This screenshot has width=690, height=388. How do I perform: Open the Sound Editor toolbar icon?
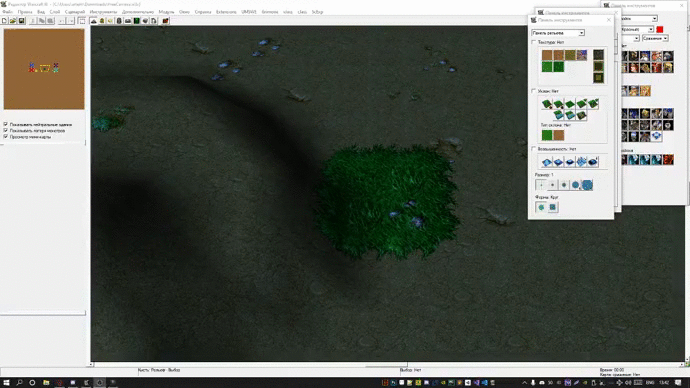(110, 21)
